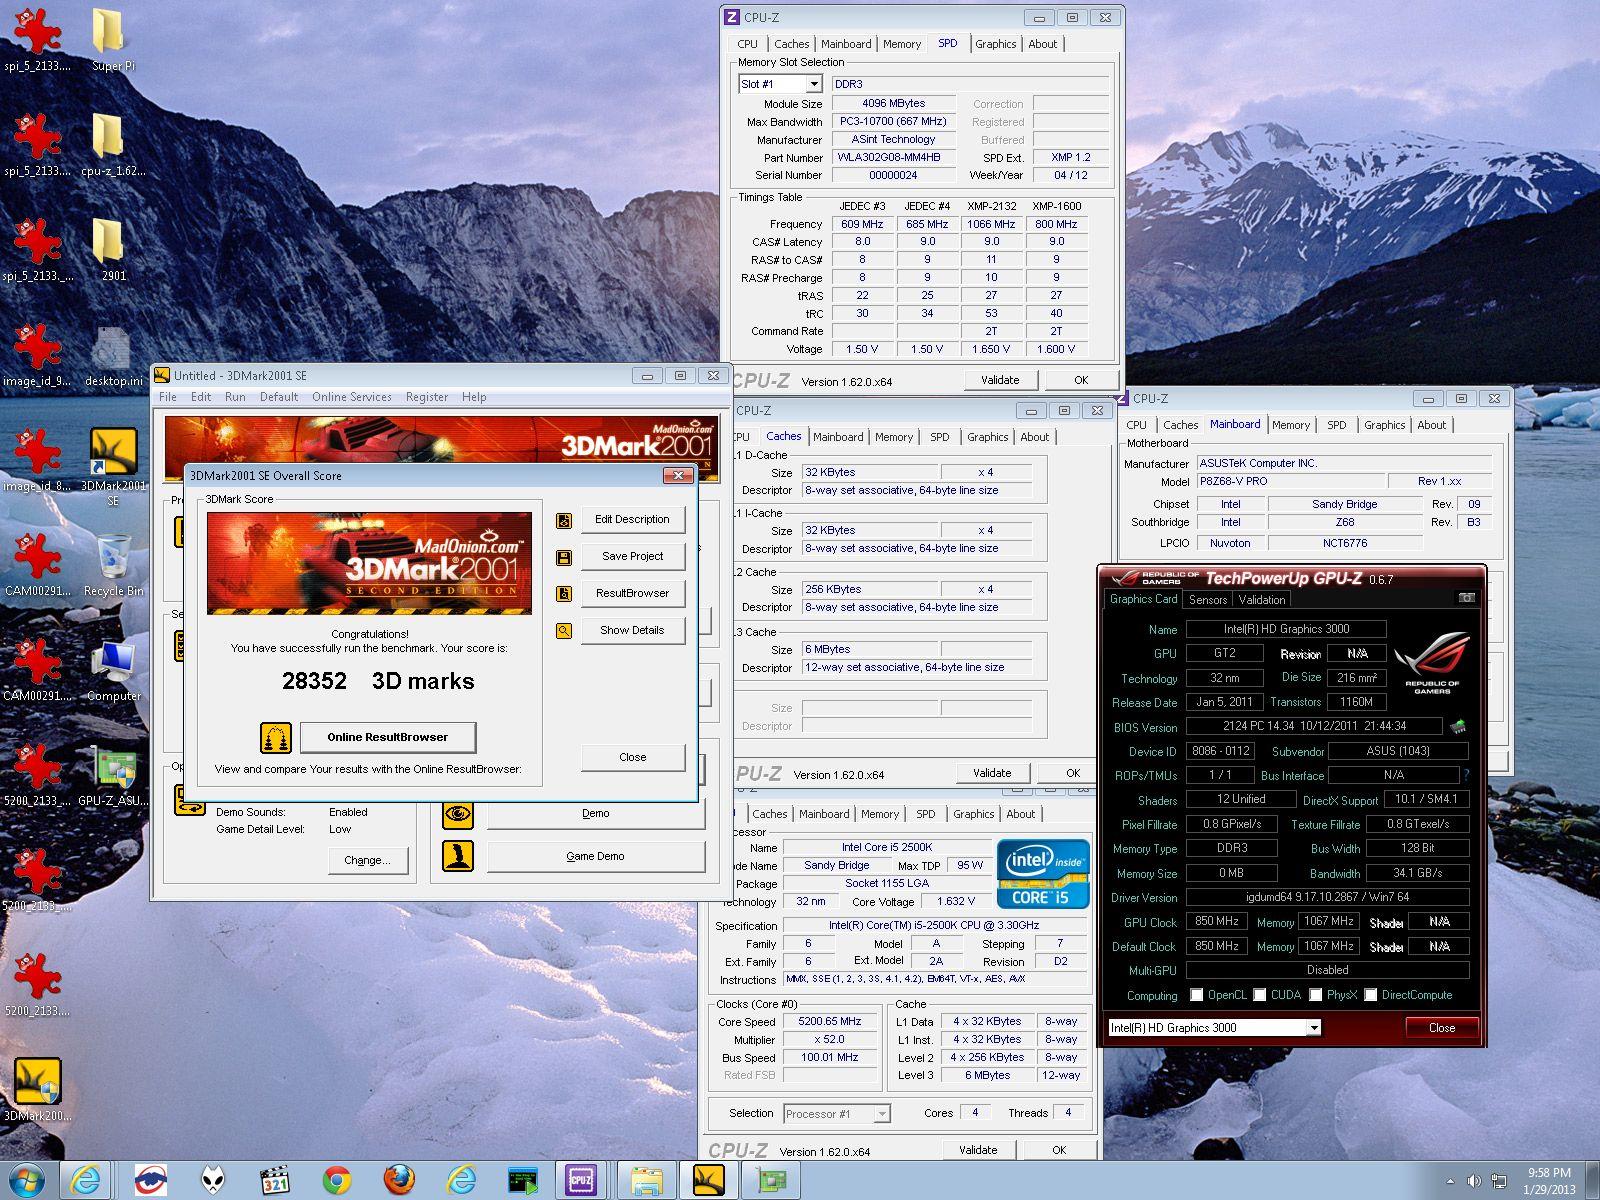Select the image_id_9 desktop file
Image resolution: width=1600 pixels, height=1200 pixels.
[x=37, y=356]
